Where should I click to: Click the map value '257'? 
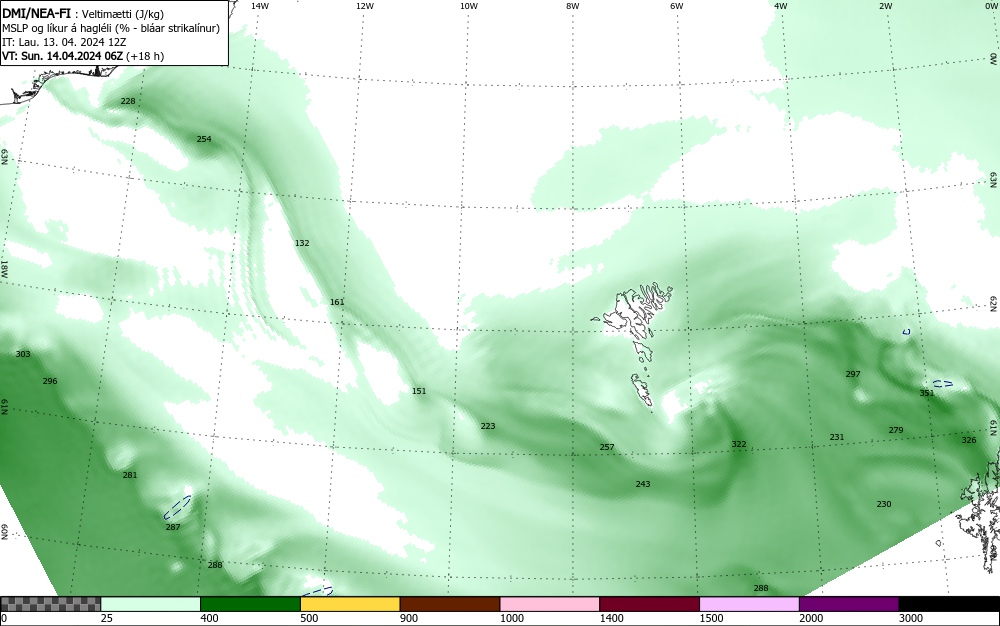pos(607,447)
